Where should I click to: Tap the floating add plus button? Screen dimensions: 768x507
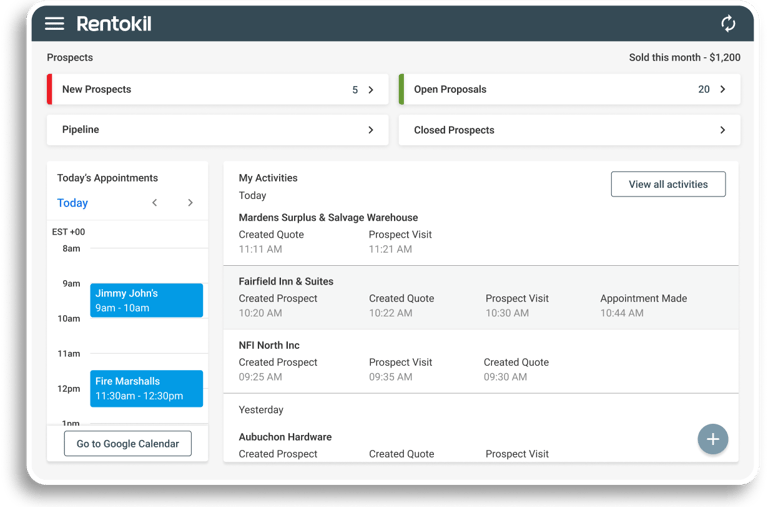pos(712,439)
